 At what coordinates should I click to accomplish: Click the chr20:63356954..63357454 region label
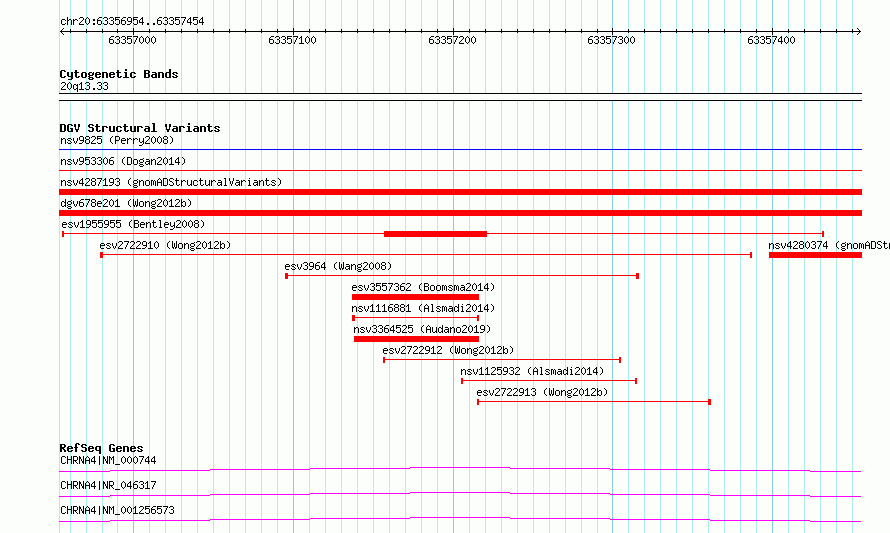(x=132, y=21)
